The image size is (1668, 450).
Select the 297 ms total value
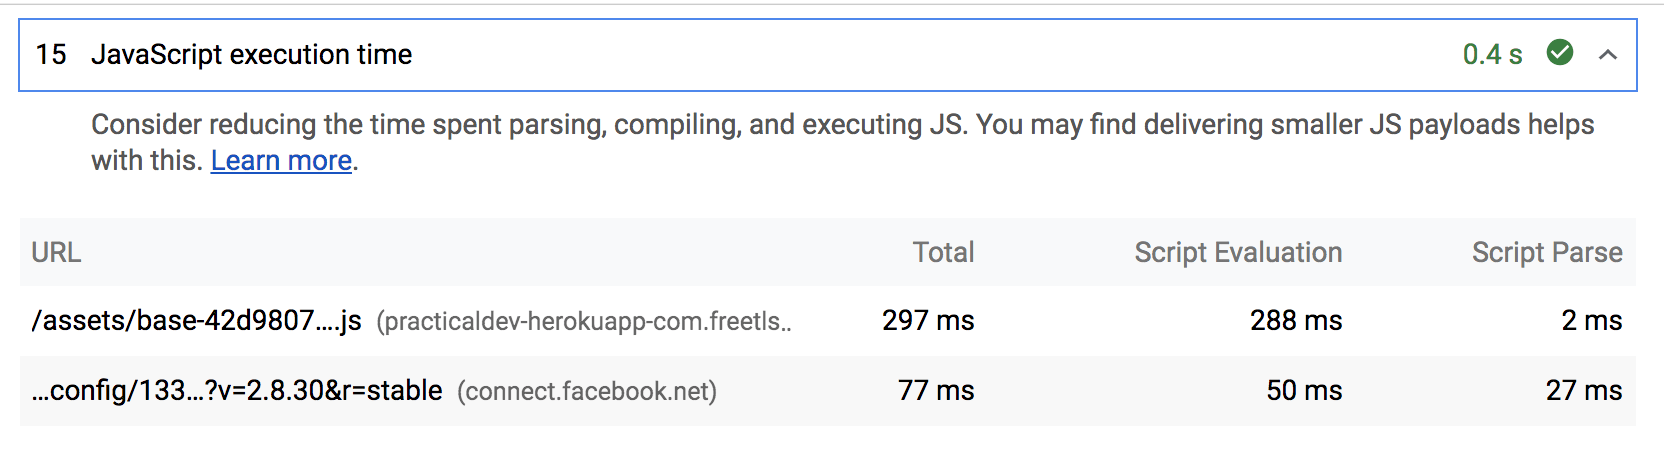coord(927,321)
